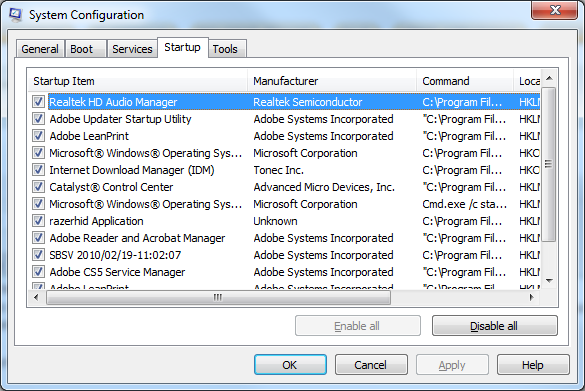Toggle the SBSV 2010/02/19-11:02:07 checkbox
Image resolution: width=585 pixels, height=391 pixels.
(x=38, y=254)
